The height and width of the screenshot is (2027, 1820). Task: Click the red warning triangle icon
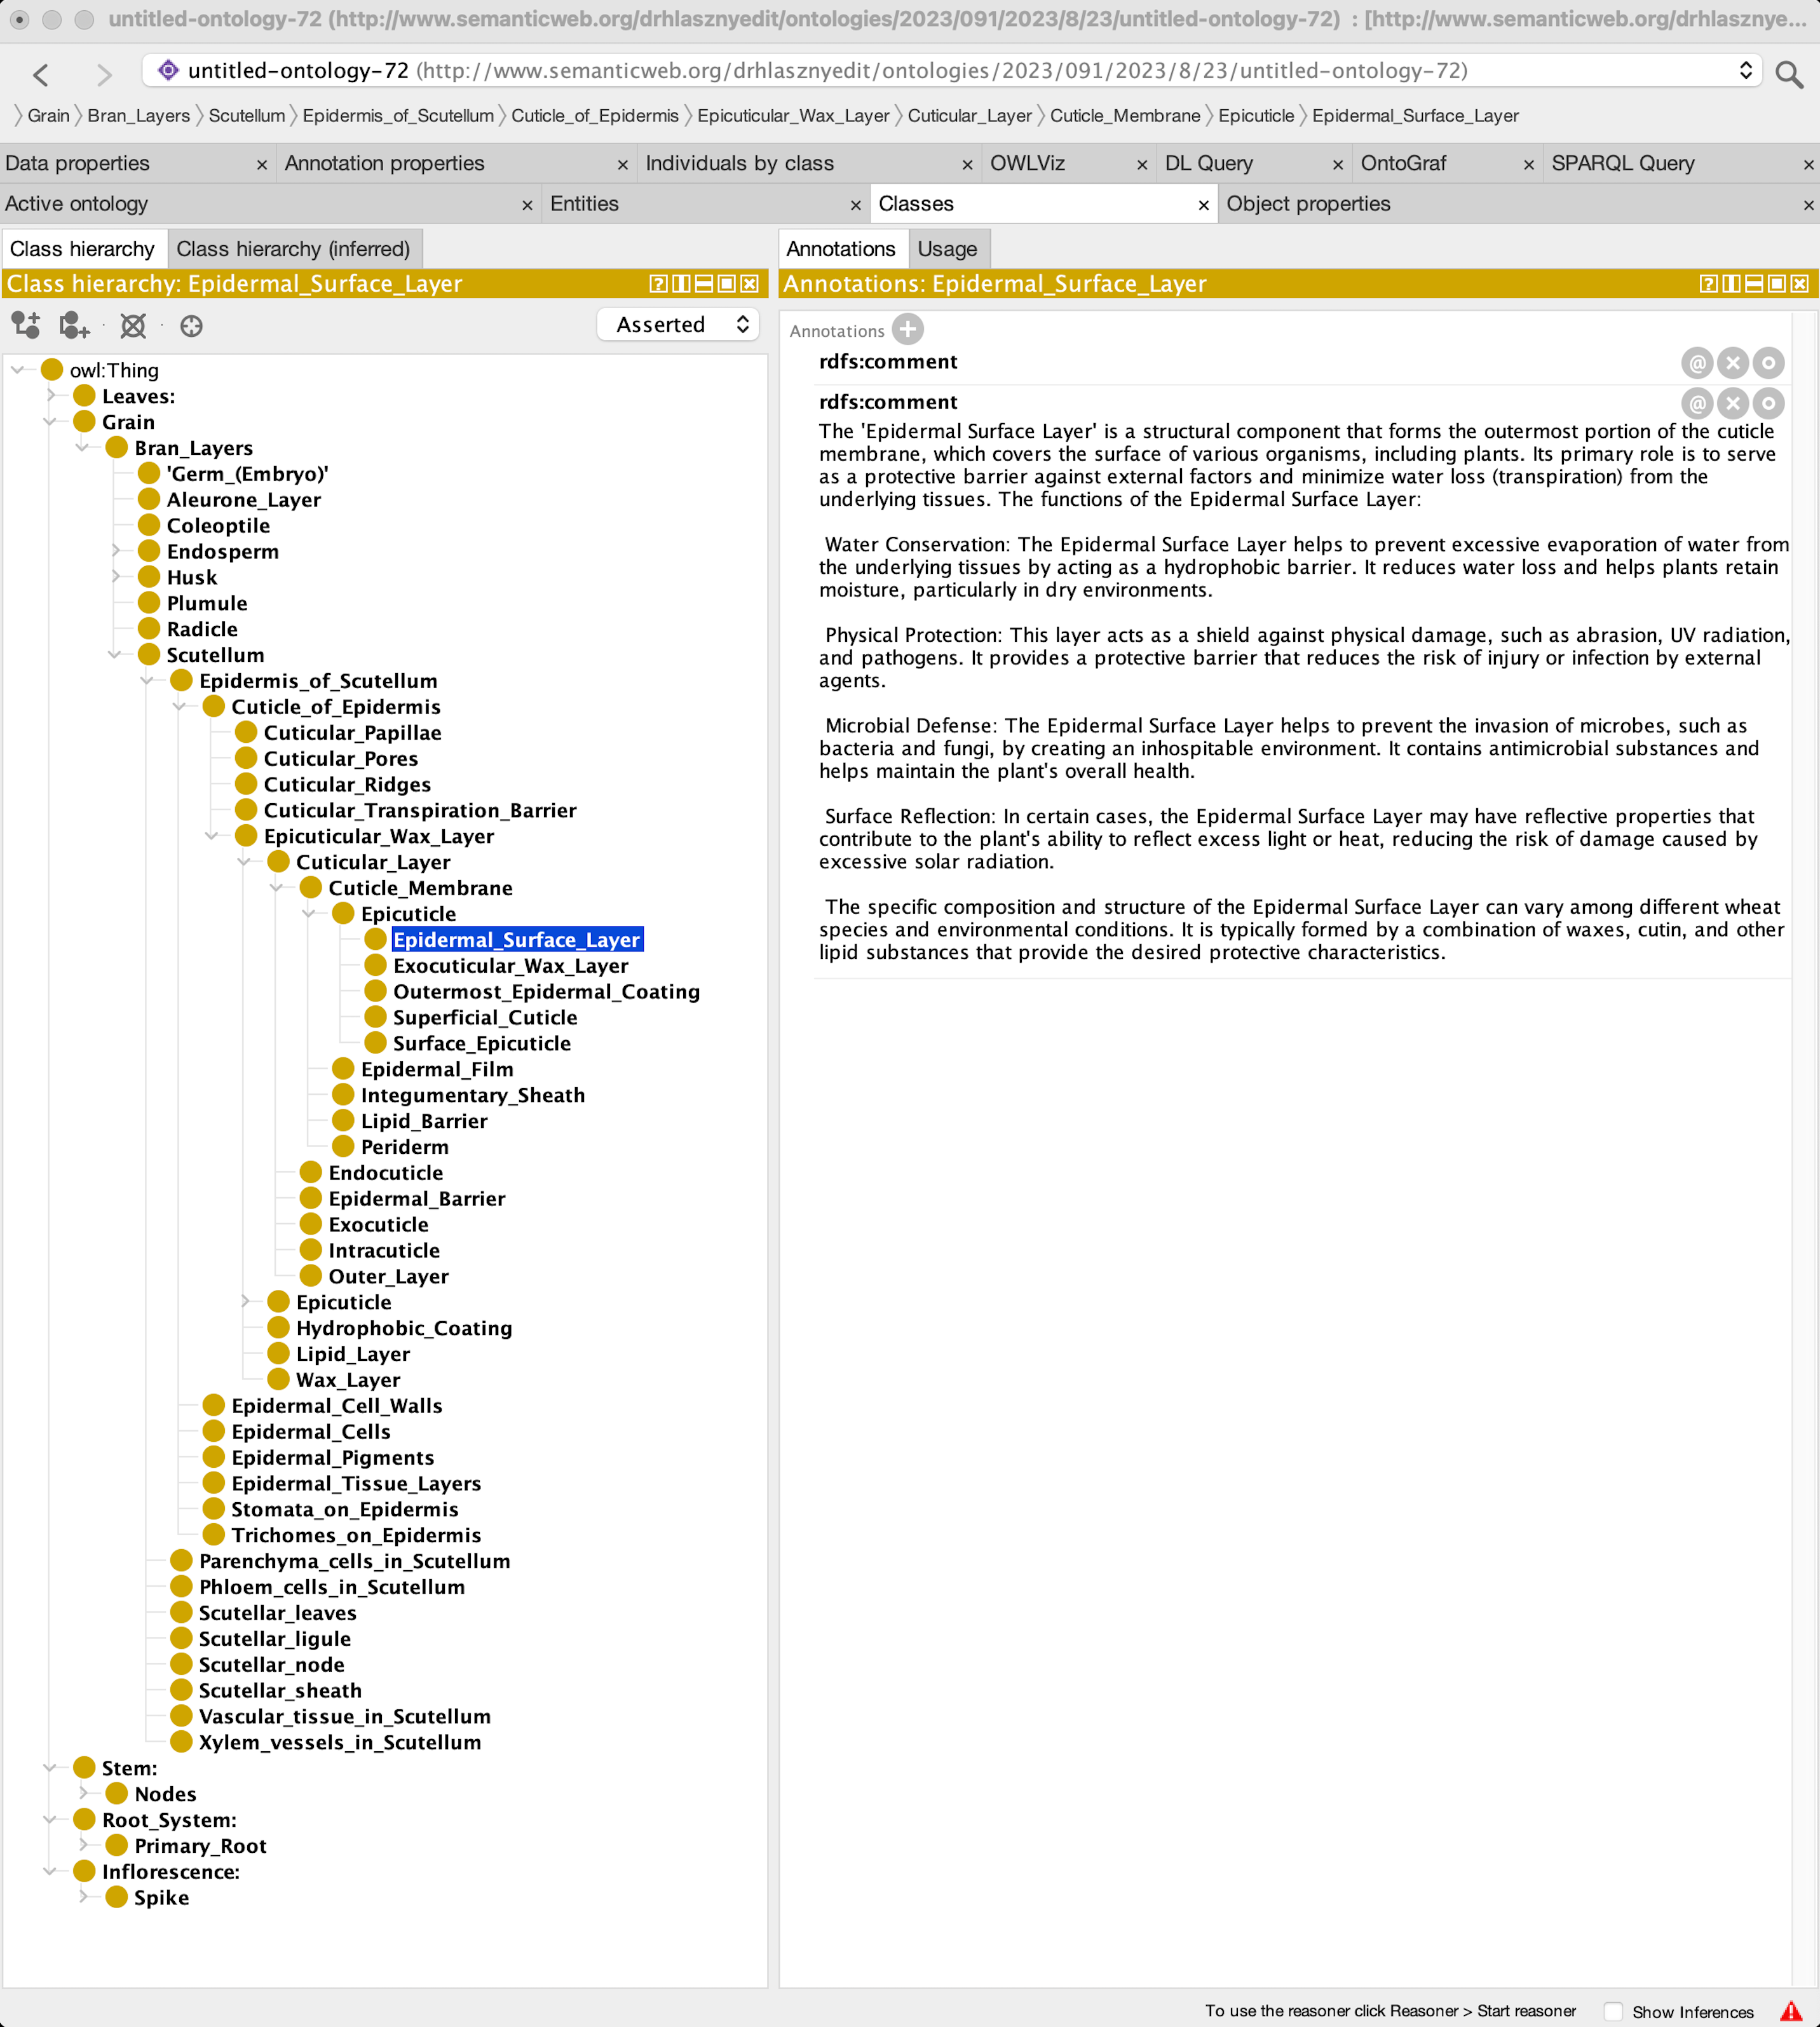pos(1790,2011)
